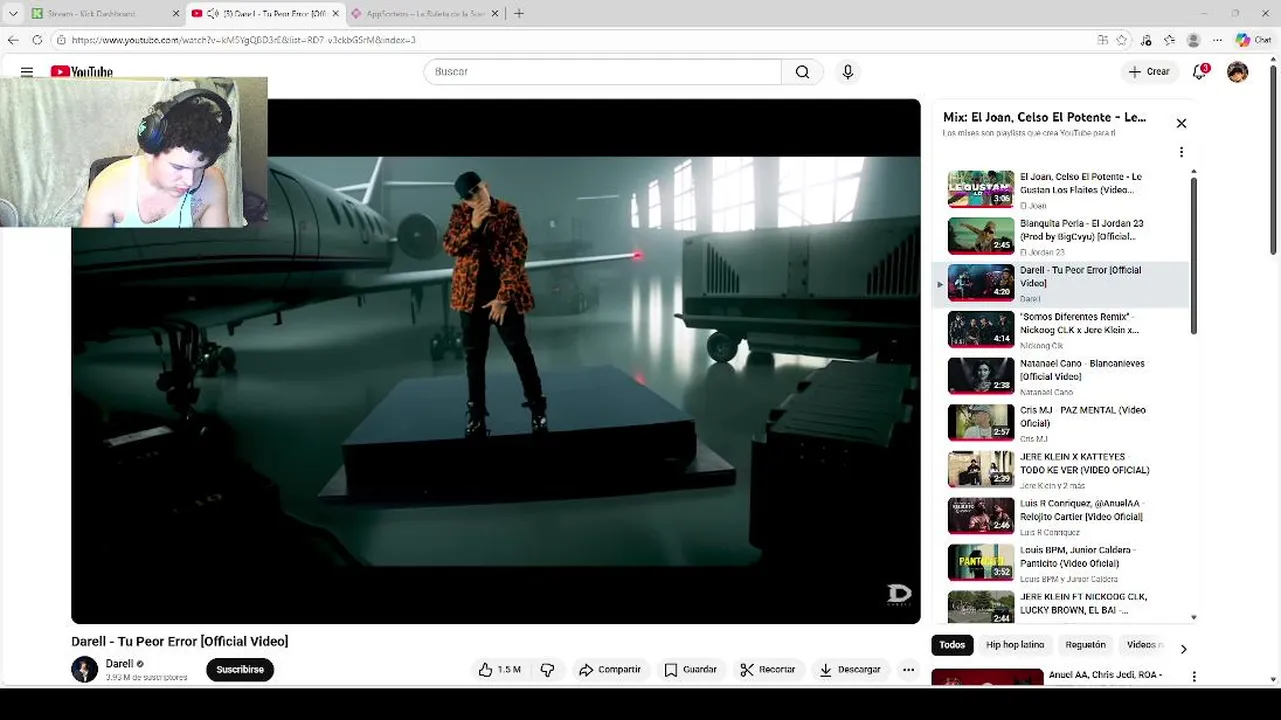Reload the current page
The width and height of the screenshot is (1281, 720).
[37, 40]
